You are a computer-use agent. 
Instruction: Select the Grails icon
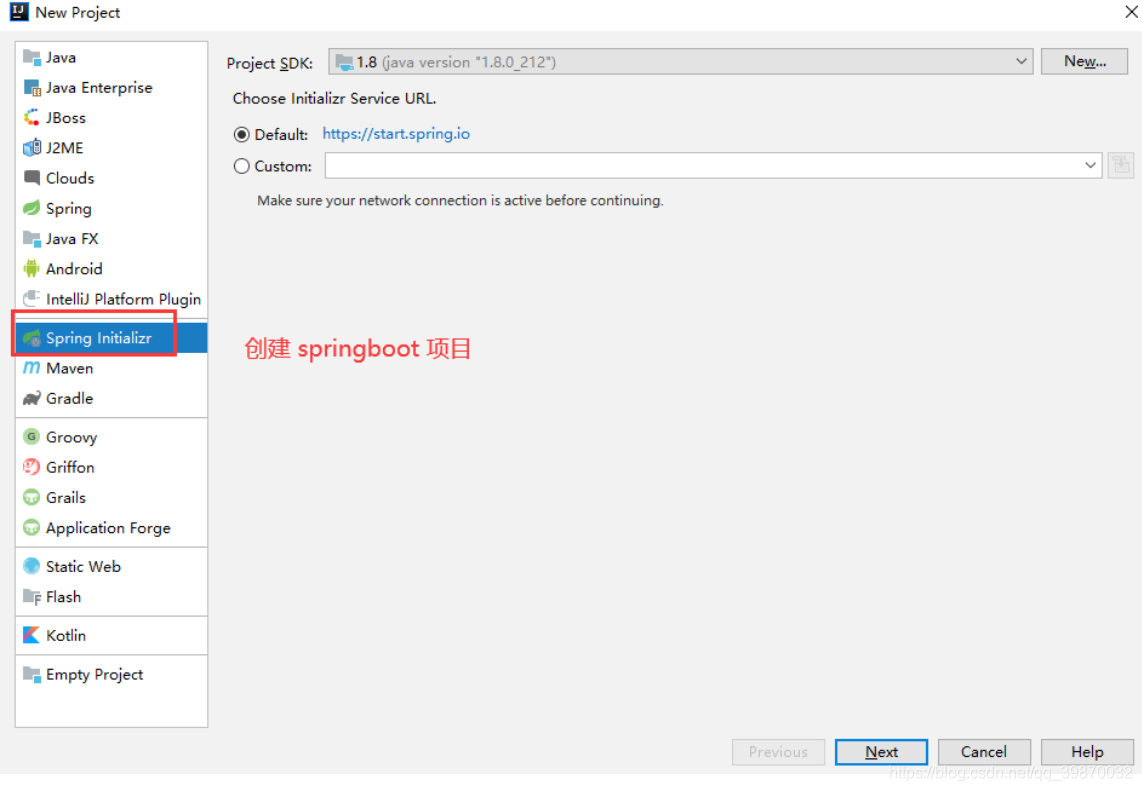point(31,498)
